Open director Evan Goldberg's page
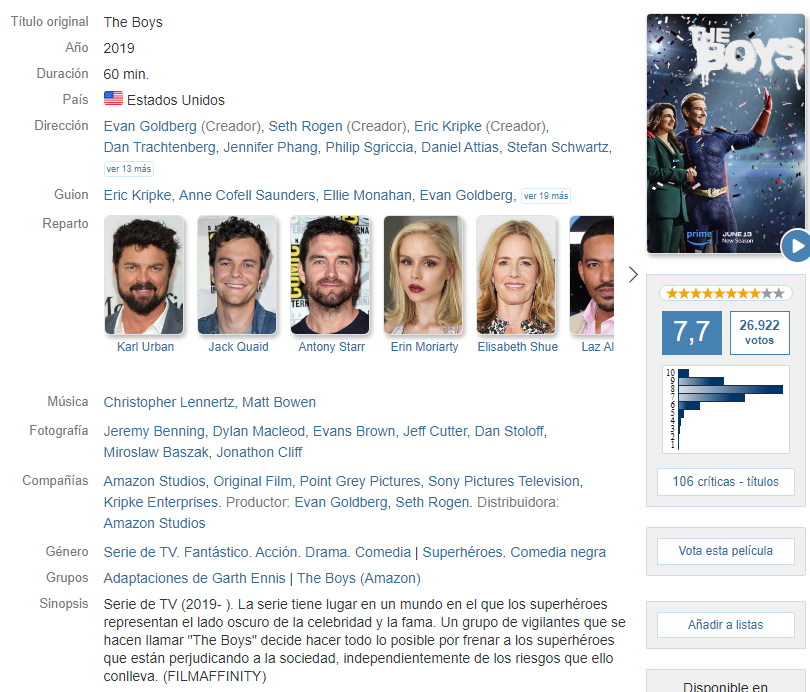 tap(150, 127)
